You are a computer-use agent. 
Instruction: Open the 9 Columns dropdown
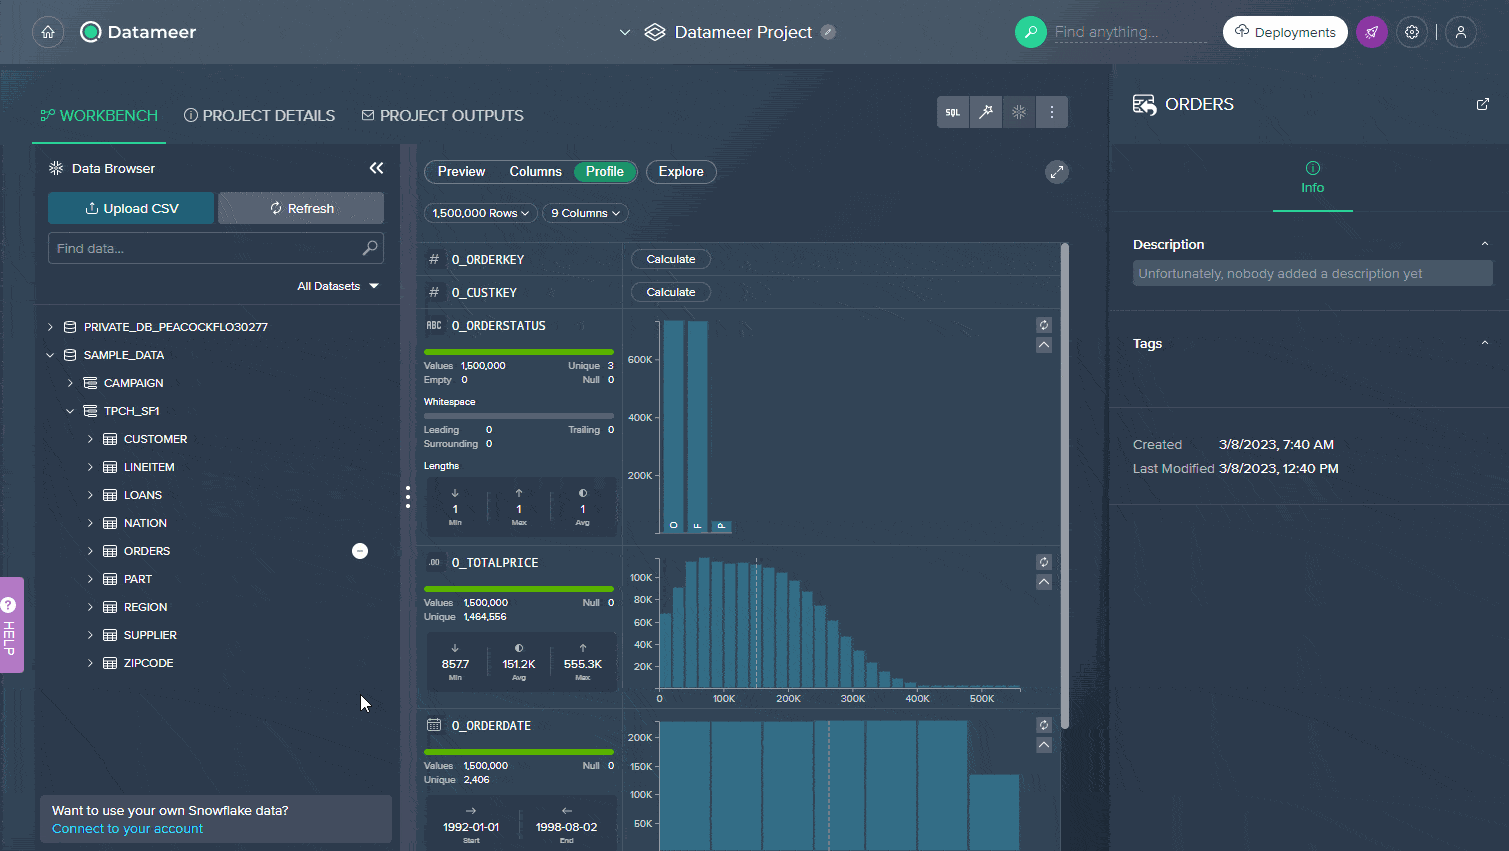point(585,213)
